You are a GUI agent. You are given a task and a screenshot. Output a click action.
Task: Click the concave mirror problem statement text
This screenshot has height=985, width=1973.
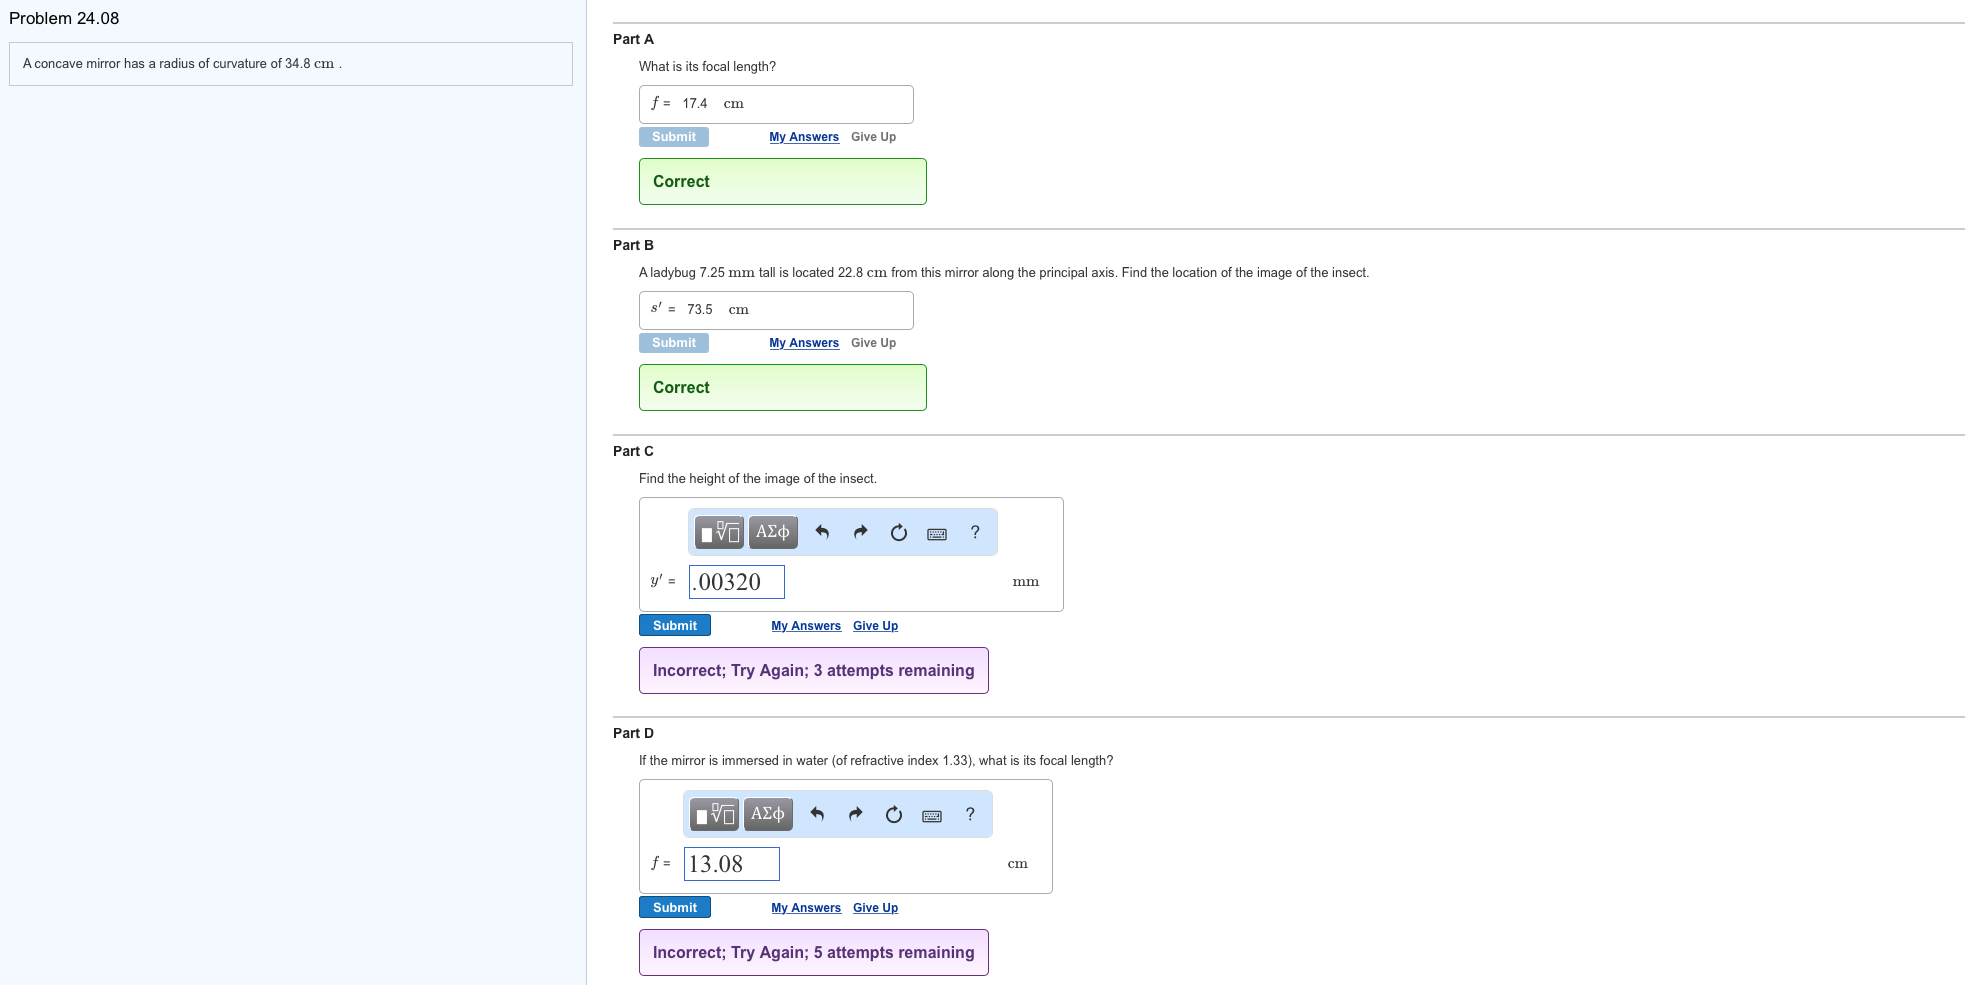(x=182, y=63)
